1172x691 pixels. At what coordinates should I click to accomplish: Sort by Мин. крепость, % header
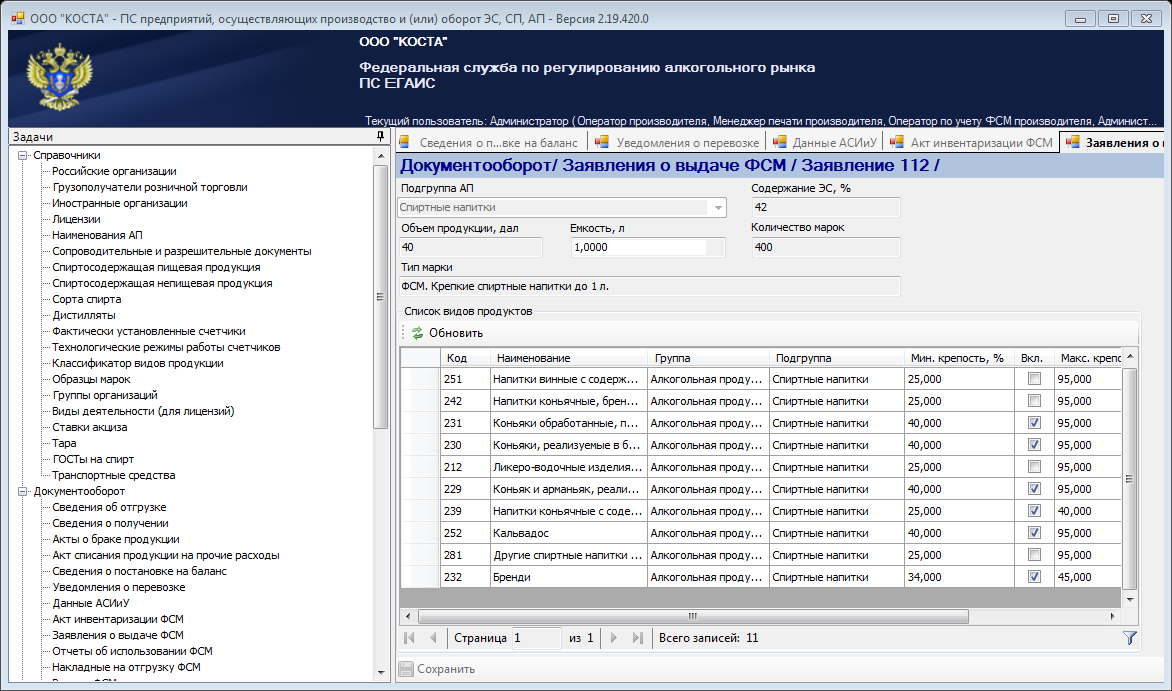(x=960, y=358)
